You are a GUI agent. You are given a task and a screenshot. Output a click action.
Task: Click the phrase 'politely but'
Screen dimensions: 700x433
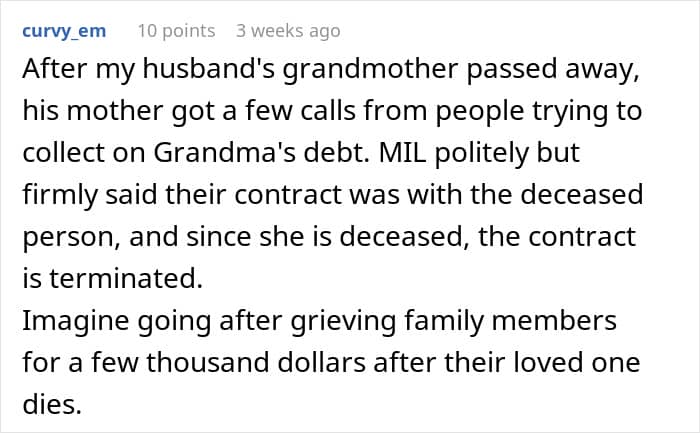point(507,154)
